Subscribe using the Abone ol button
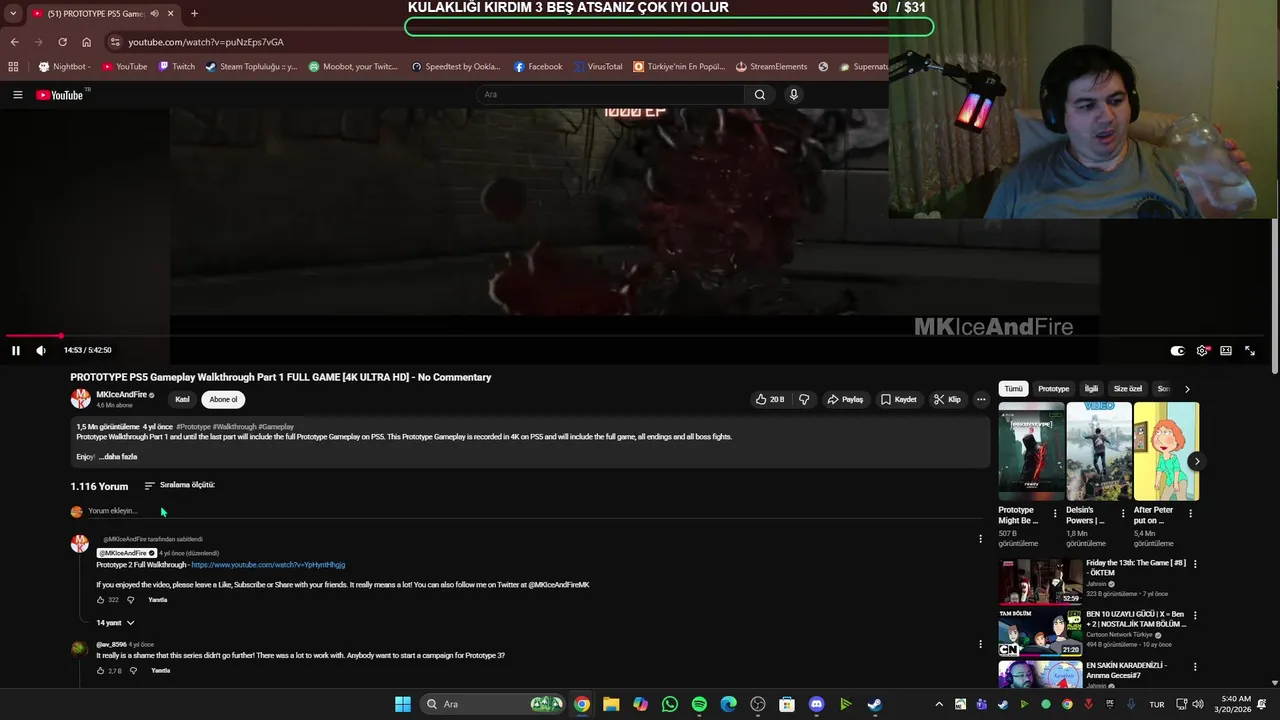 [x=223, y=399]
